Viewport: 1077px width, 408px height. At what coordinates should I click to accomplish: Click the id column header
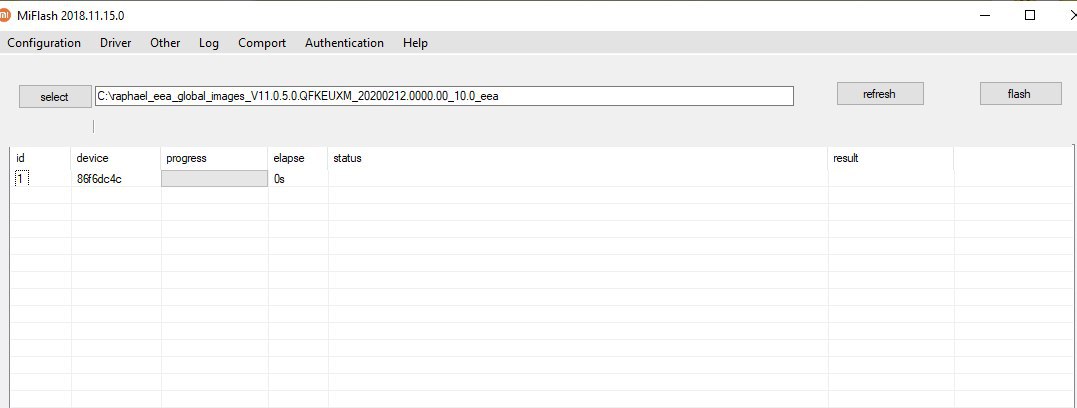coord(40,158)
